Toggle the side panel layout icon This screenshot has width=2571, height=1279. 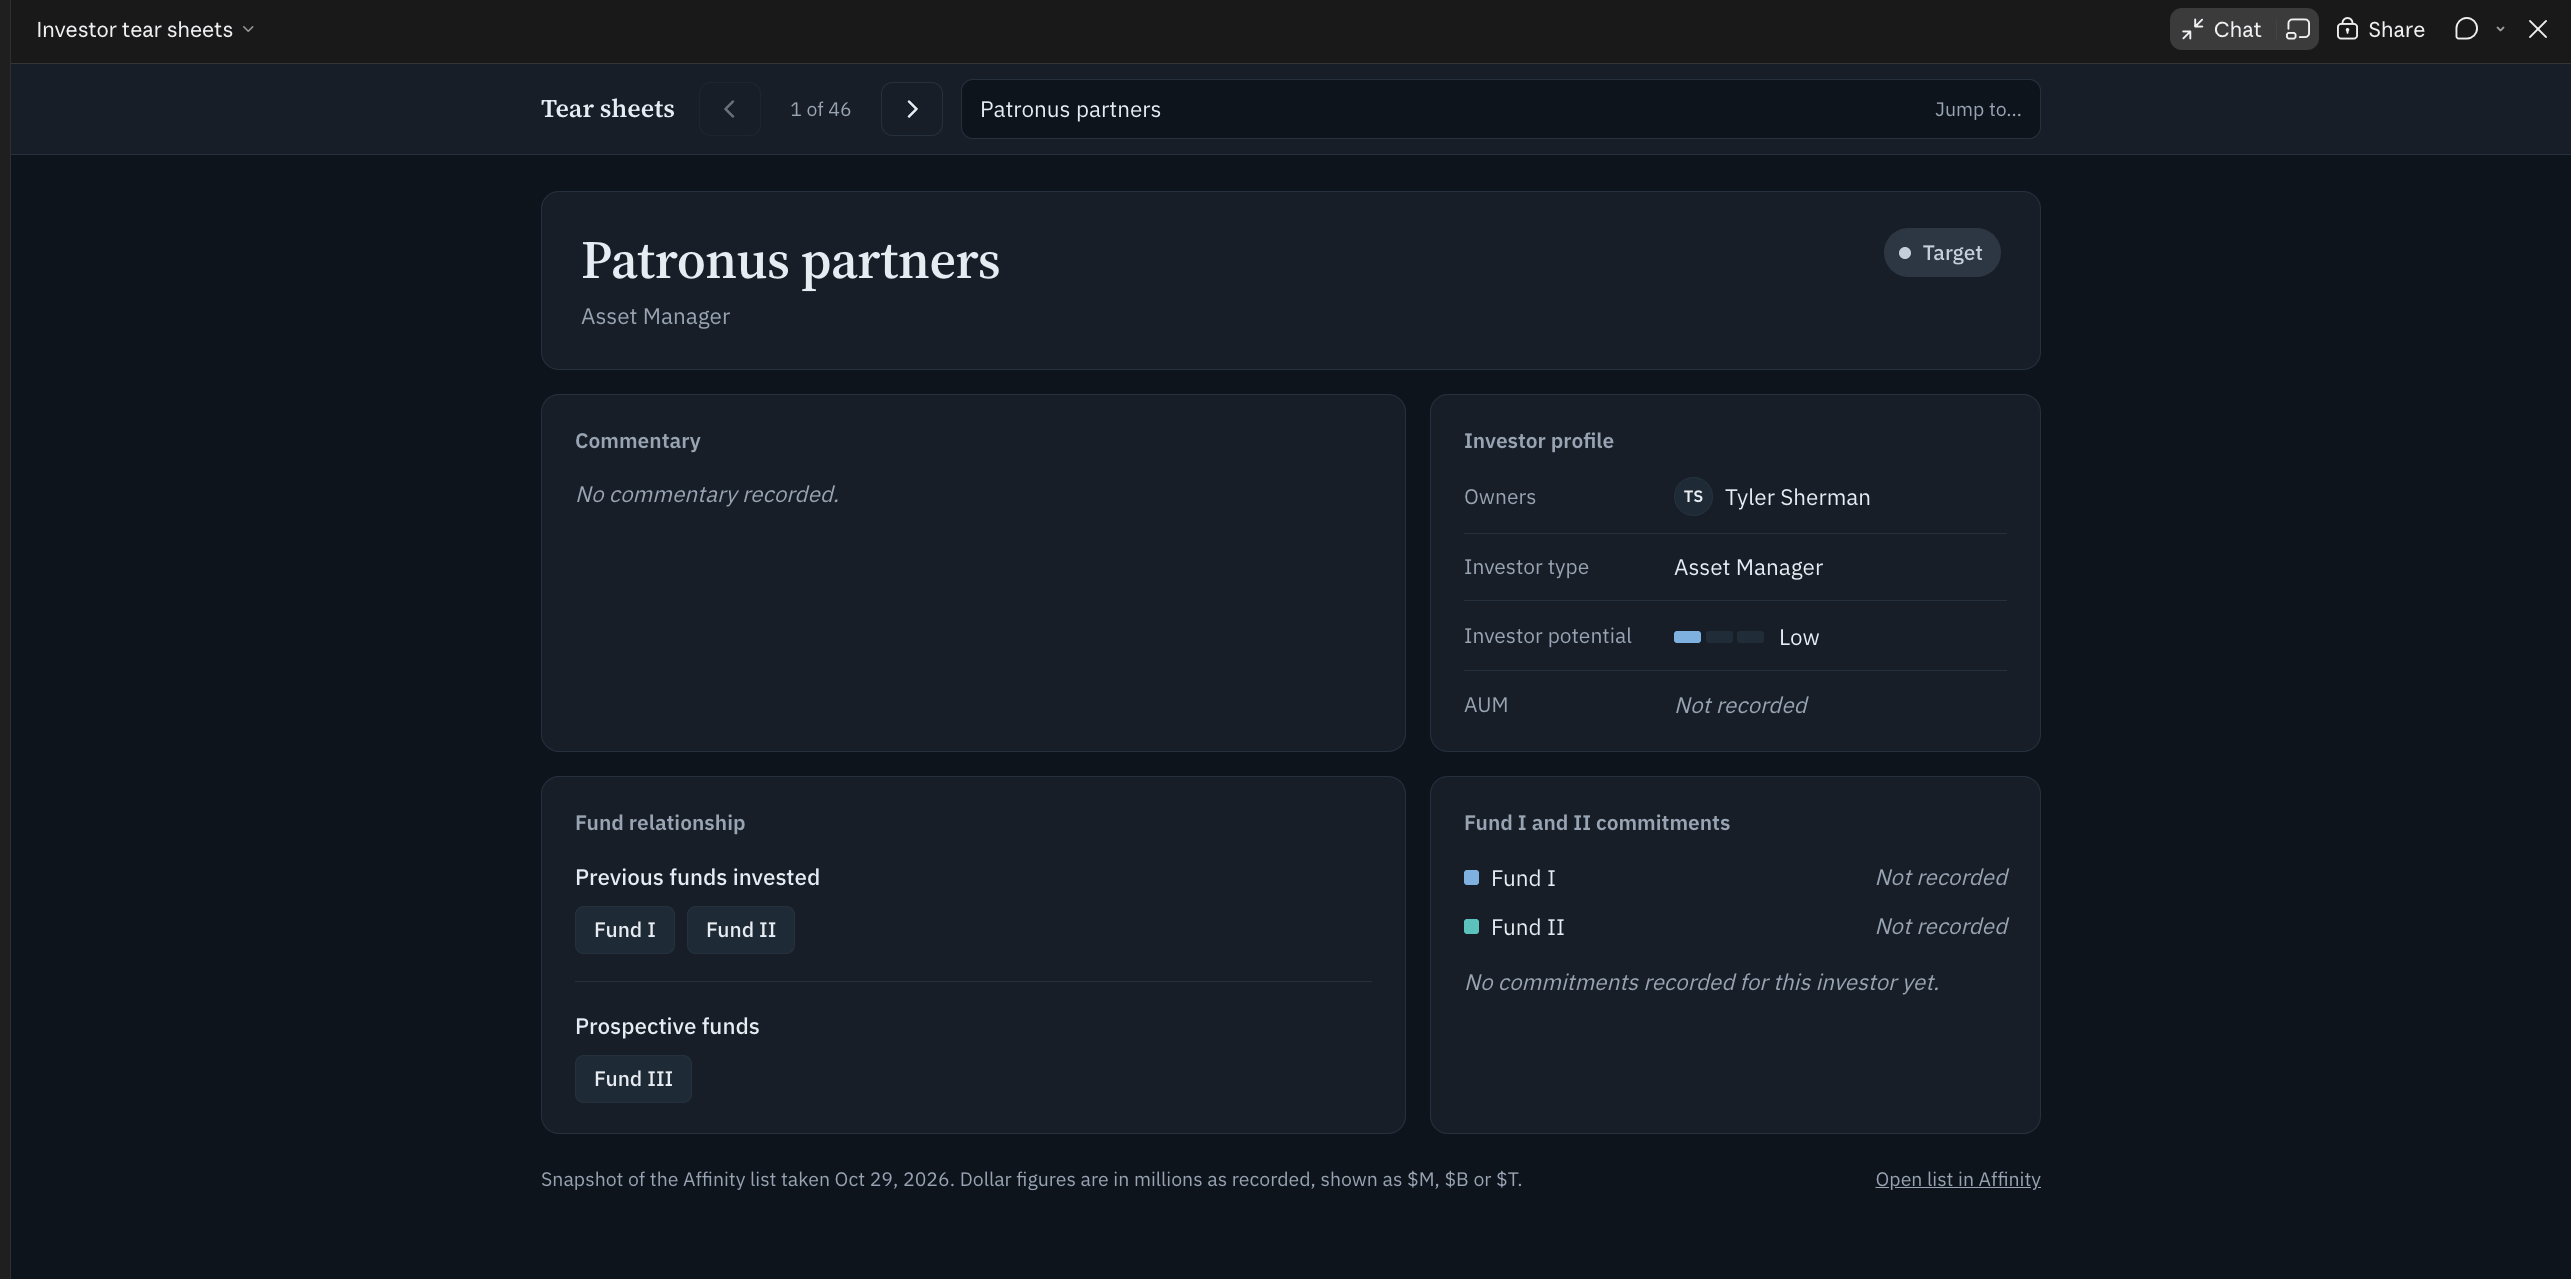pos(2298,29)
